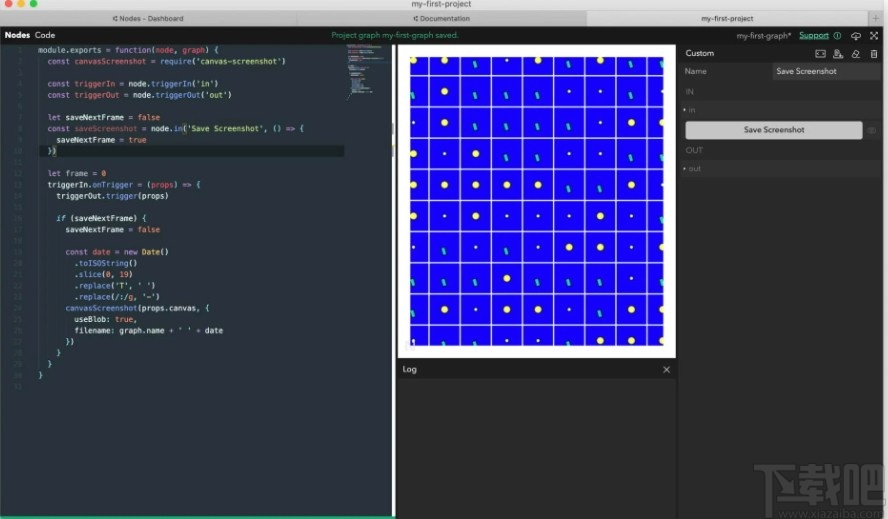
Task: Close the Log panel
Action: (666, 369)
